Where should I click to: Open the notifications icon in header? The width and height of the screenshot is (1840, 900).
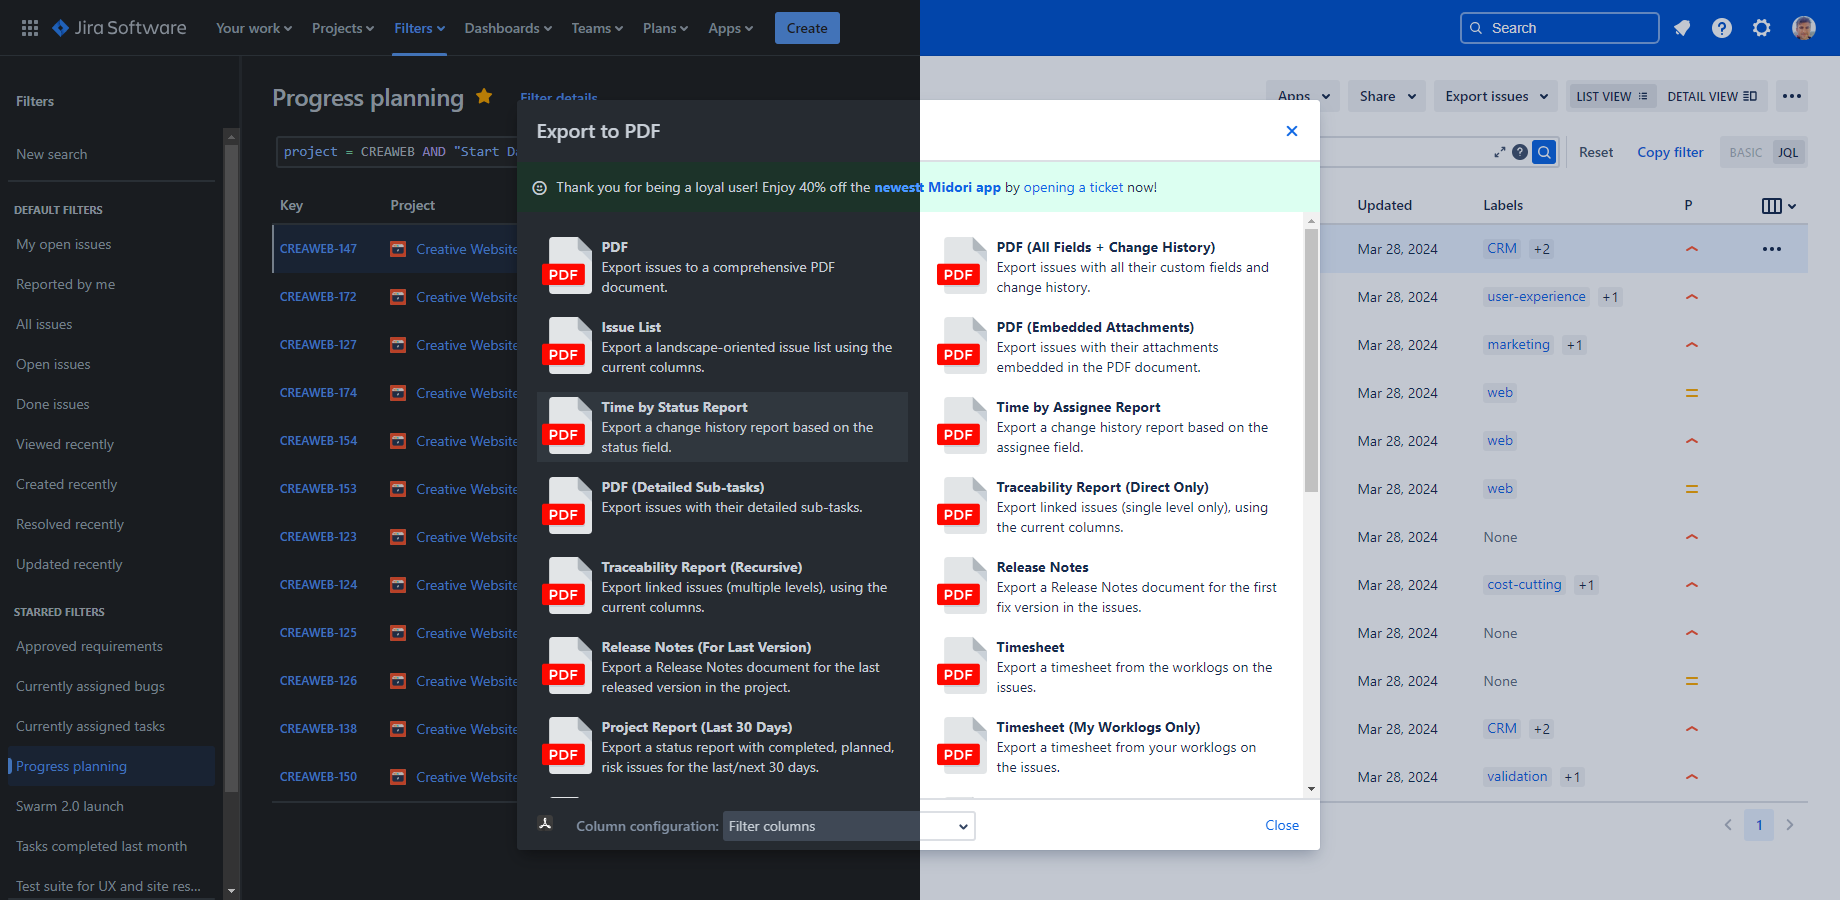pos(1682,28)
